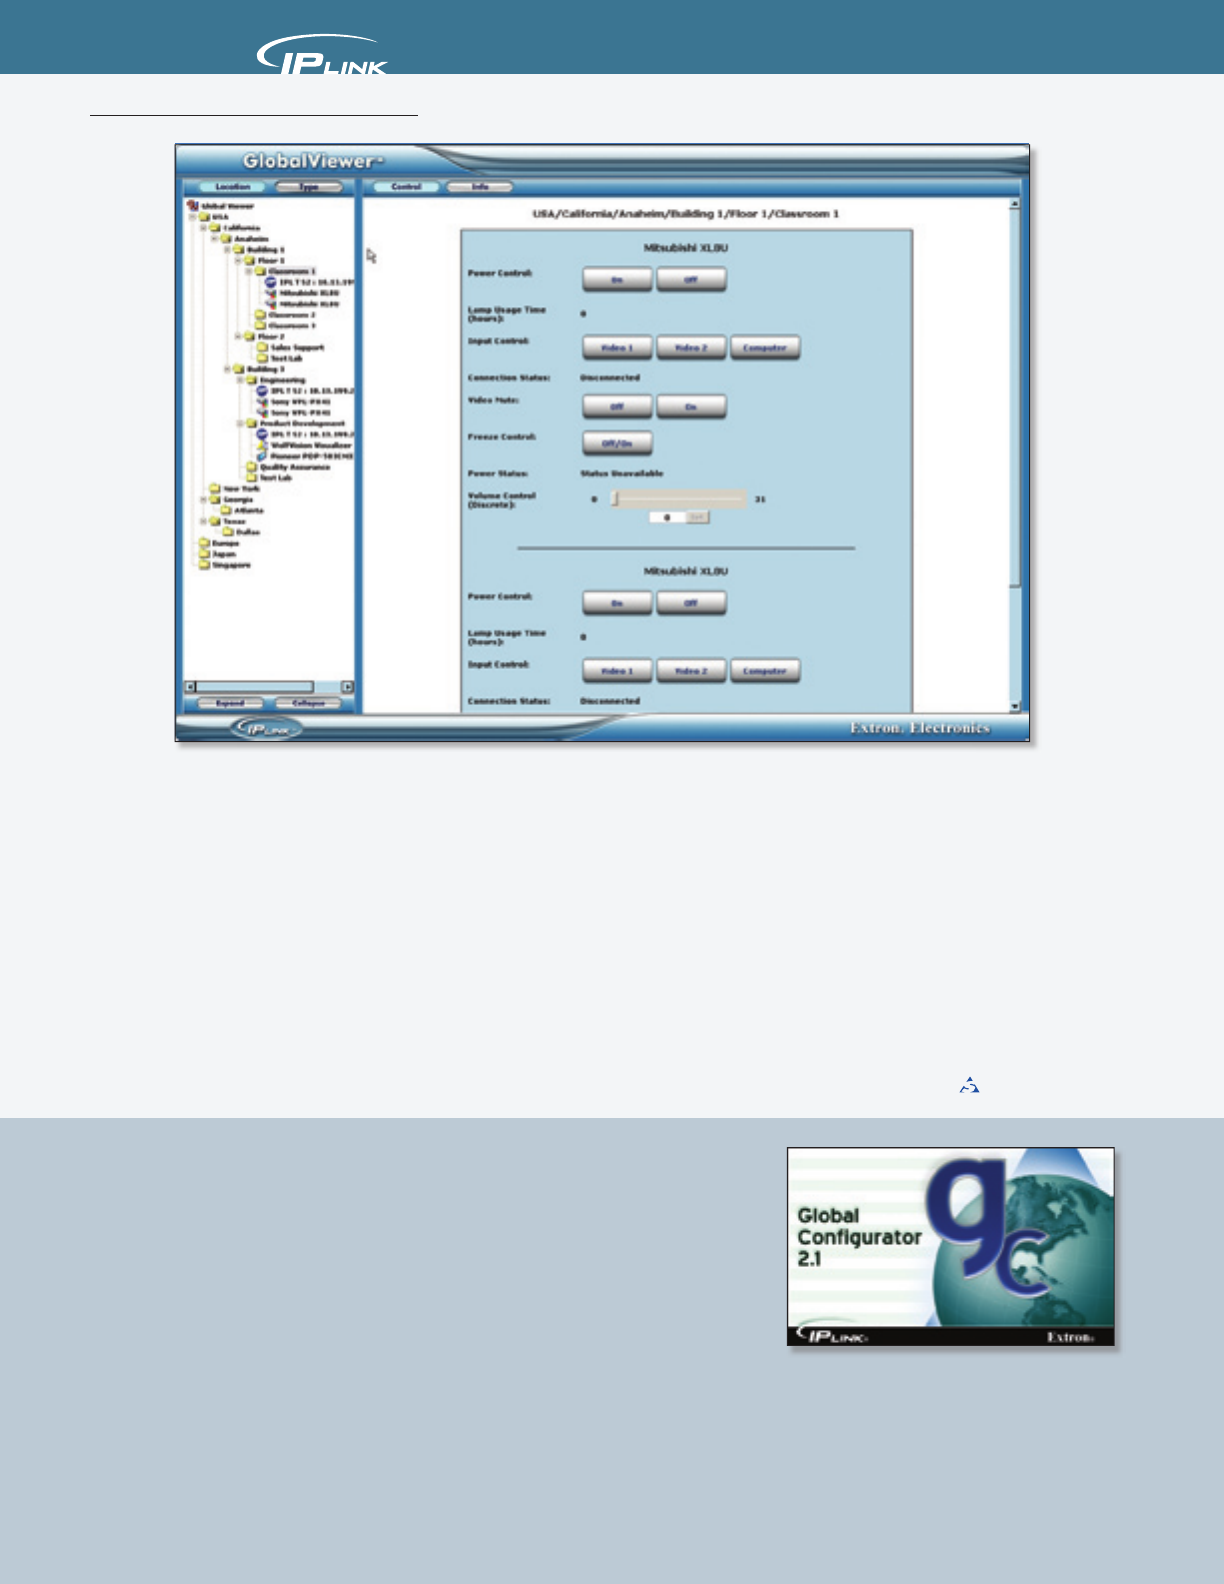
Task: Click the Classroom 2 folder icon
Action: (260, 314)
